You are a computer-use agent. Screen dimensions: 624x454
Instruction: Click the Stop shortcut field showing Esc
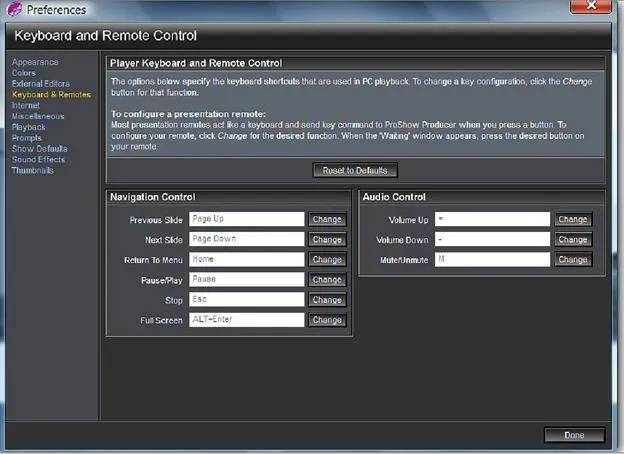click(245, 300)
